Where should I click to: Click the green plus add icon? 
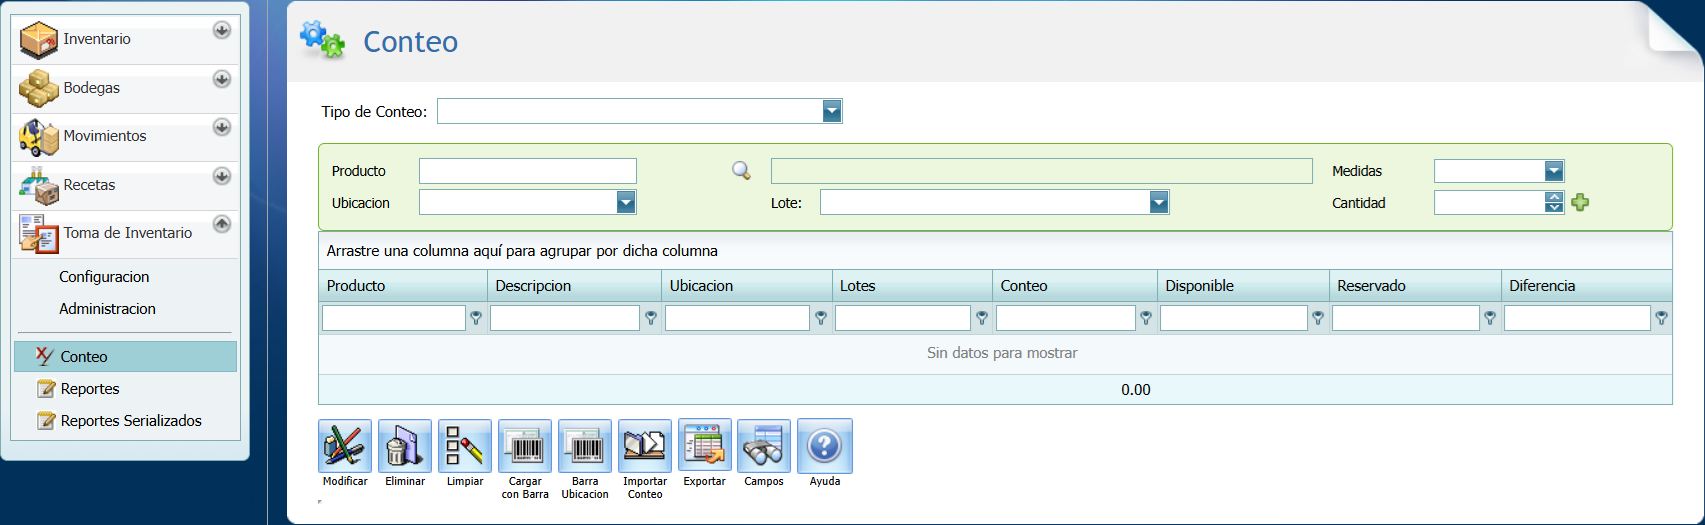[x=1580, y=203]
